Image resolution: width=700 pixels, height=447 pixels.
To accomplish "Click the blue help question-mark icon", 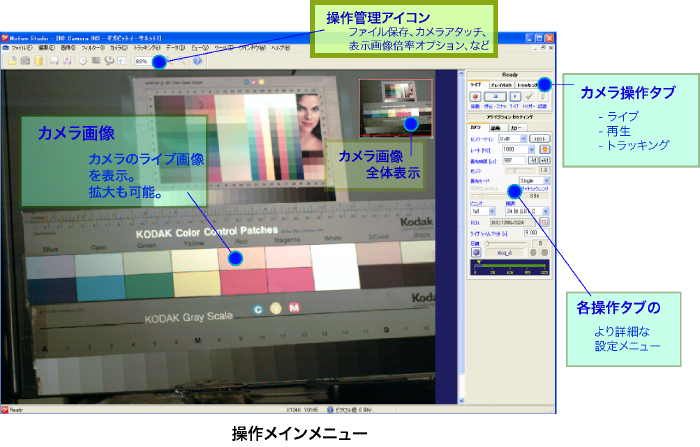I will (197, 61).
